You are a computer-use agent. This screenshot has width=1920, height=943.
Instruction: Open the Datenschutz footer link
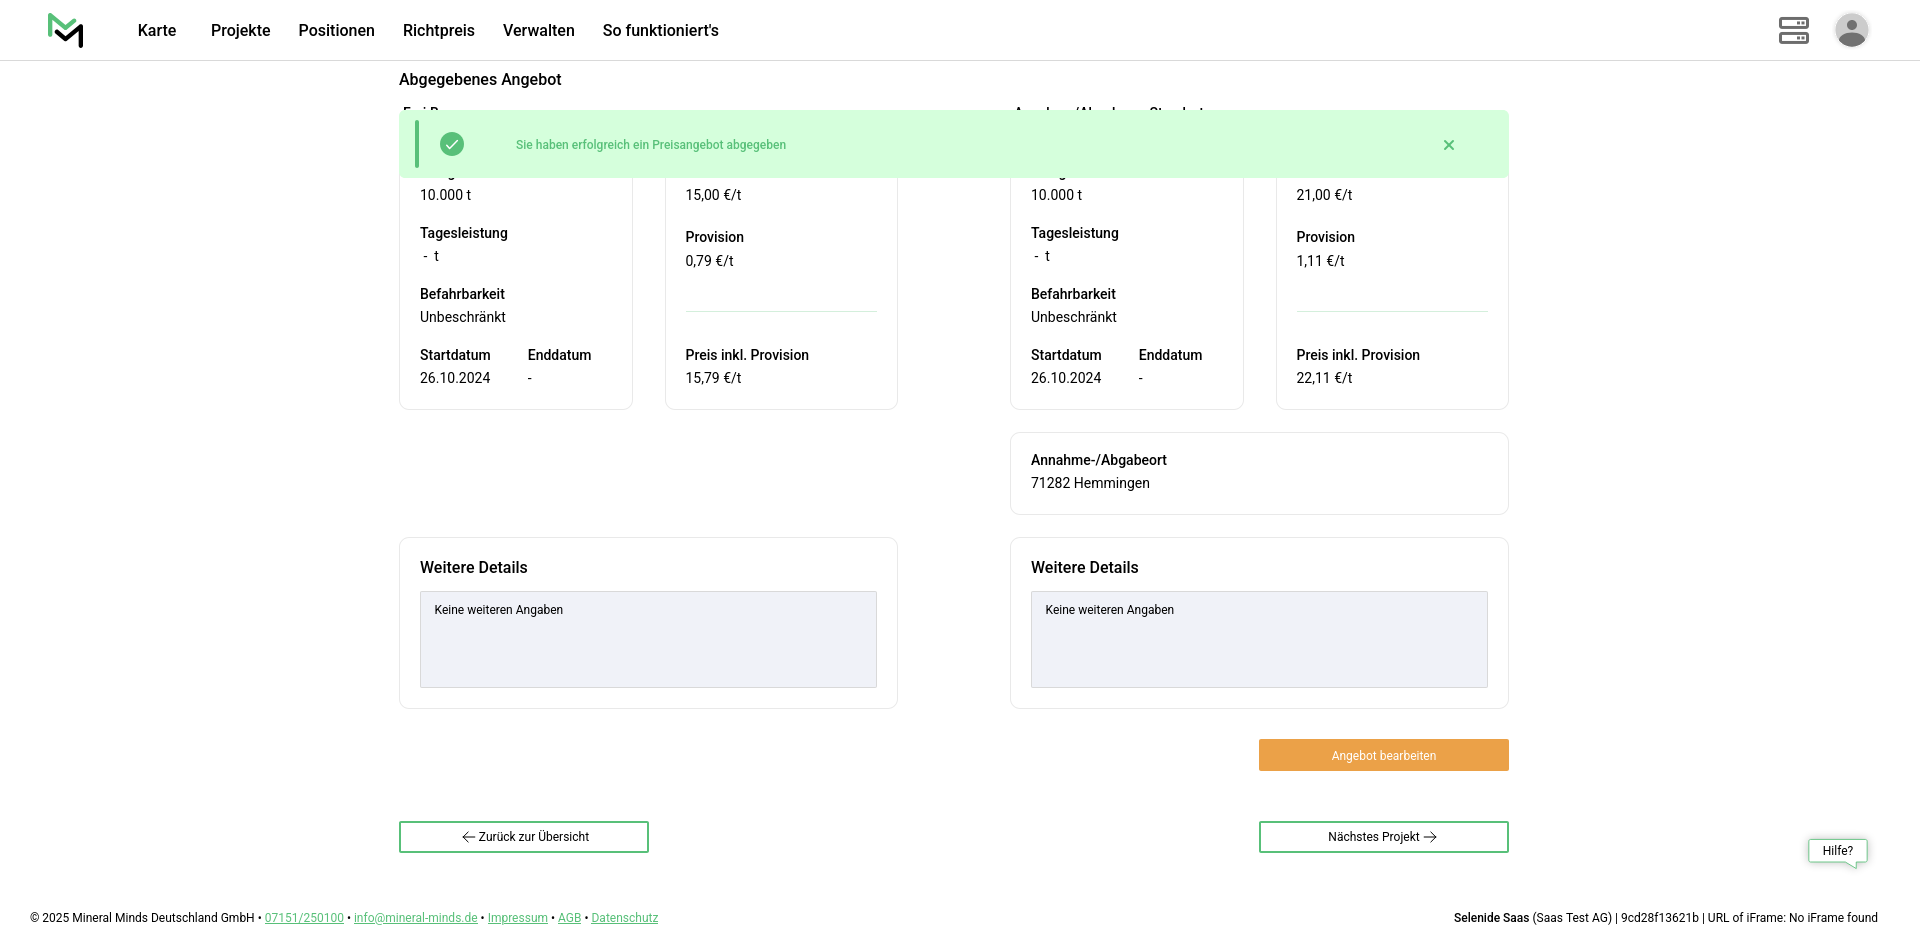(x=624, y=918)
